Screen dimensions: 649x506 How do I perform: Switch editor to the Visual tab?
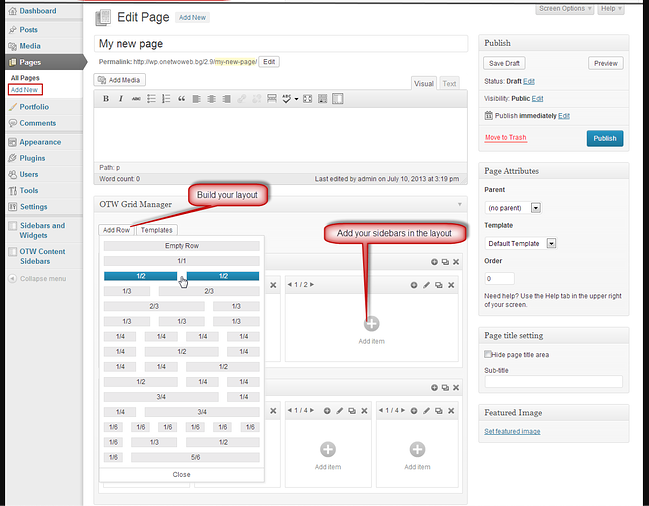(x=424, y=84)
